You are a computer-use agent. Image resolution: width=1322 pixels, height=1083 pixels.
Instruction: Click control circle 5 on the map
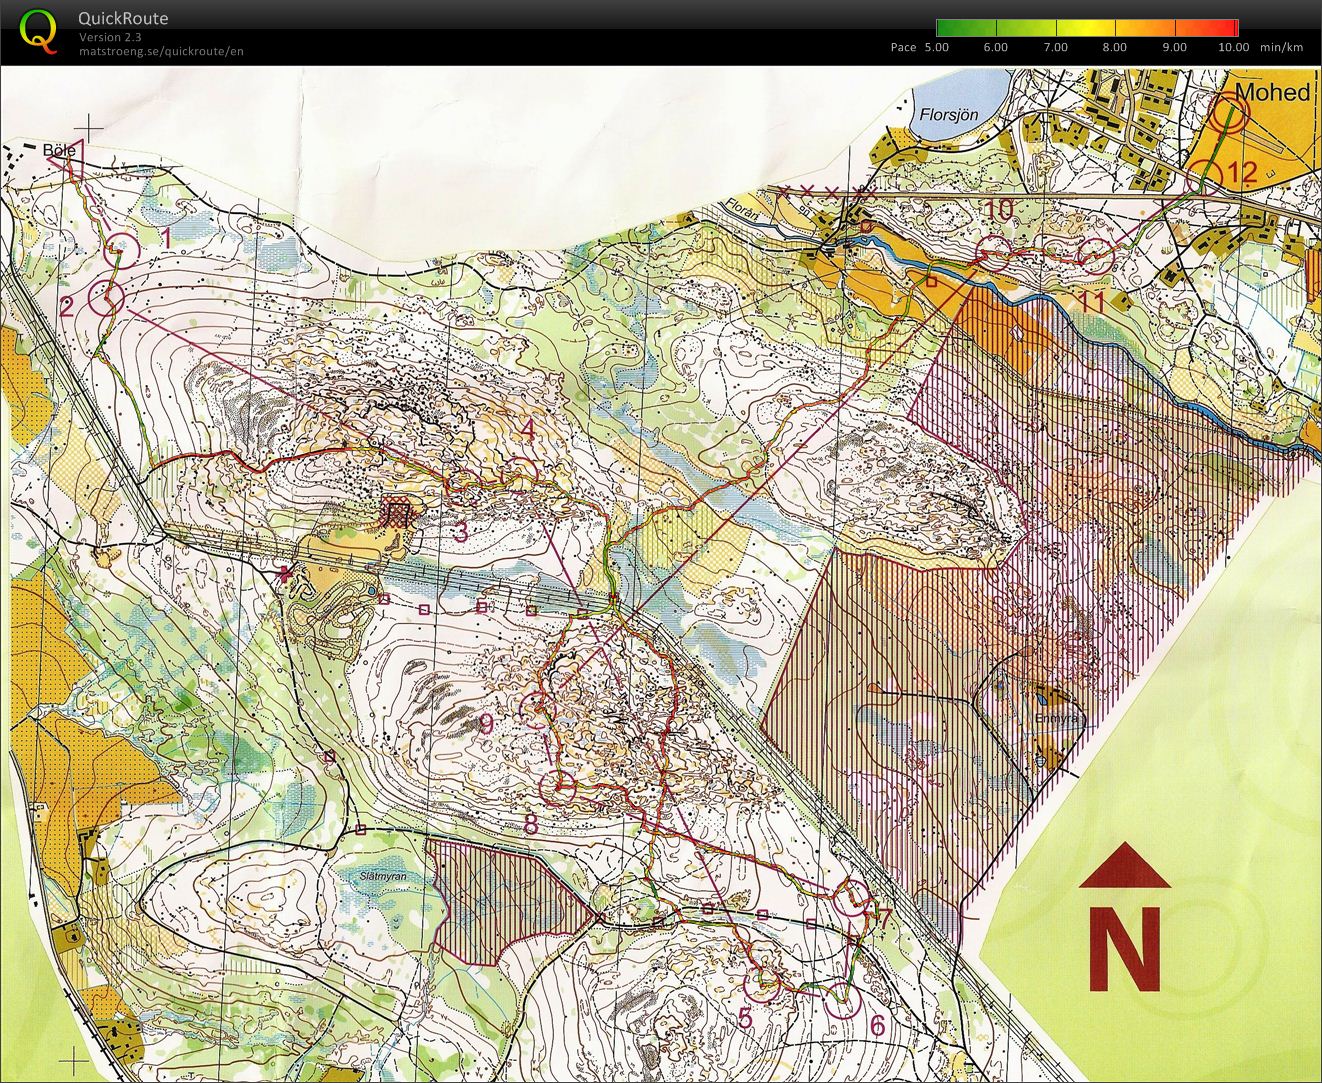pos(764,984)
